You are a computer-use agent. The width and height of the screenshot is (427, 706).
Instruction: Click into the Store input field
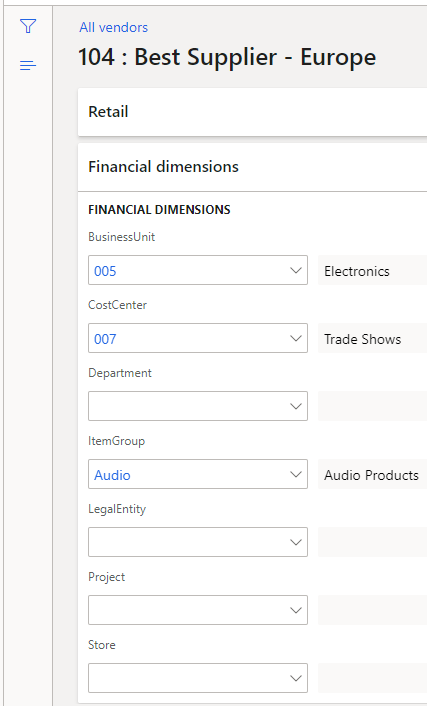(x=187, y=678)
